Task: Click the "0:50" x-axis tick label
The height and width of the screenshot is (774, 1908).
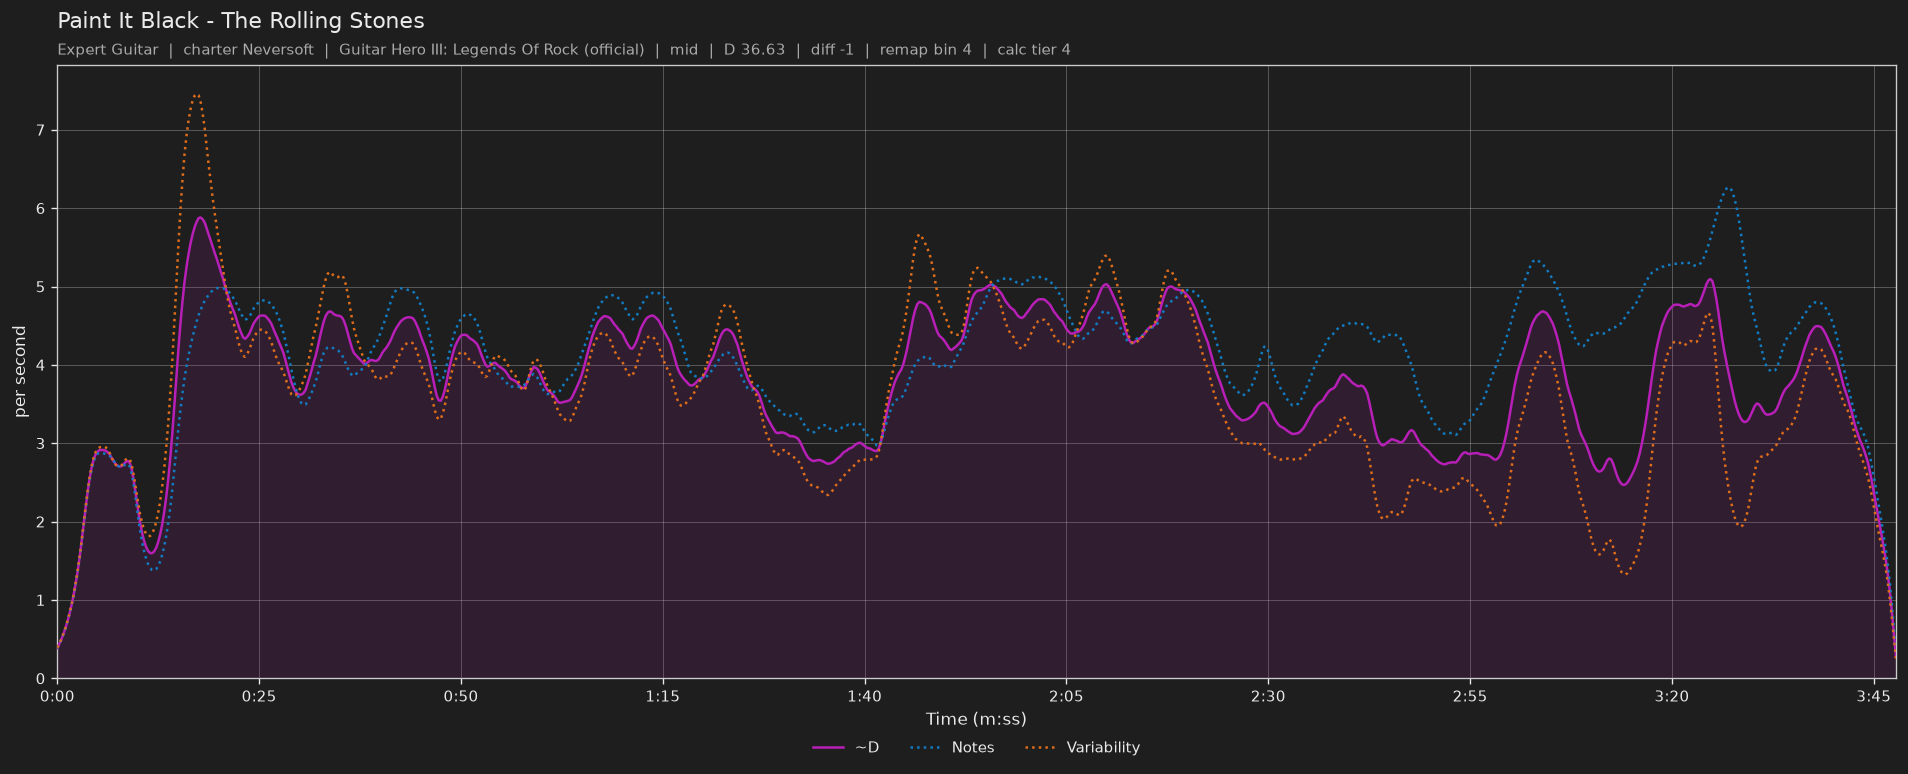Action: (461, 696)
